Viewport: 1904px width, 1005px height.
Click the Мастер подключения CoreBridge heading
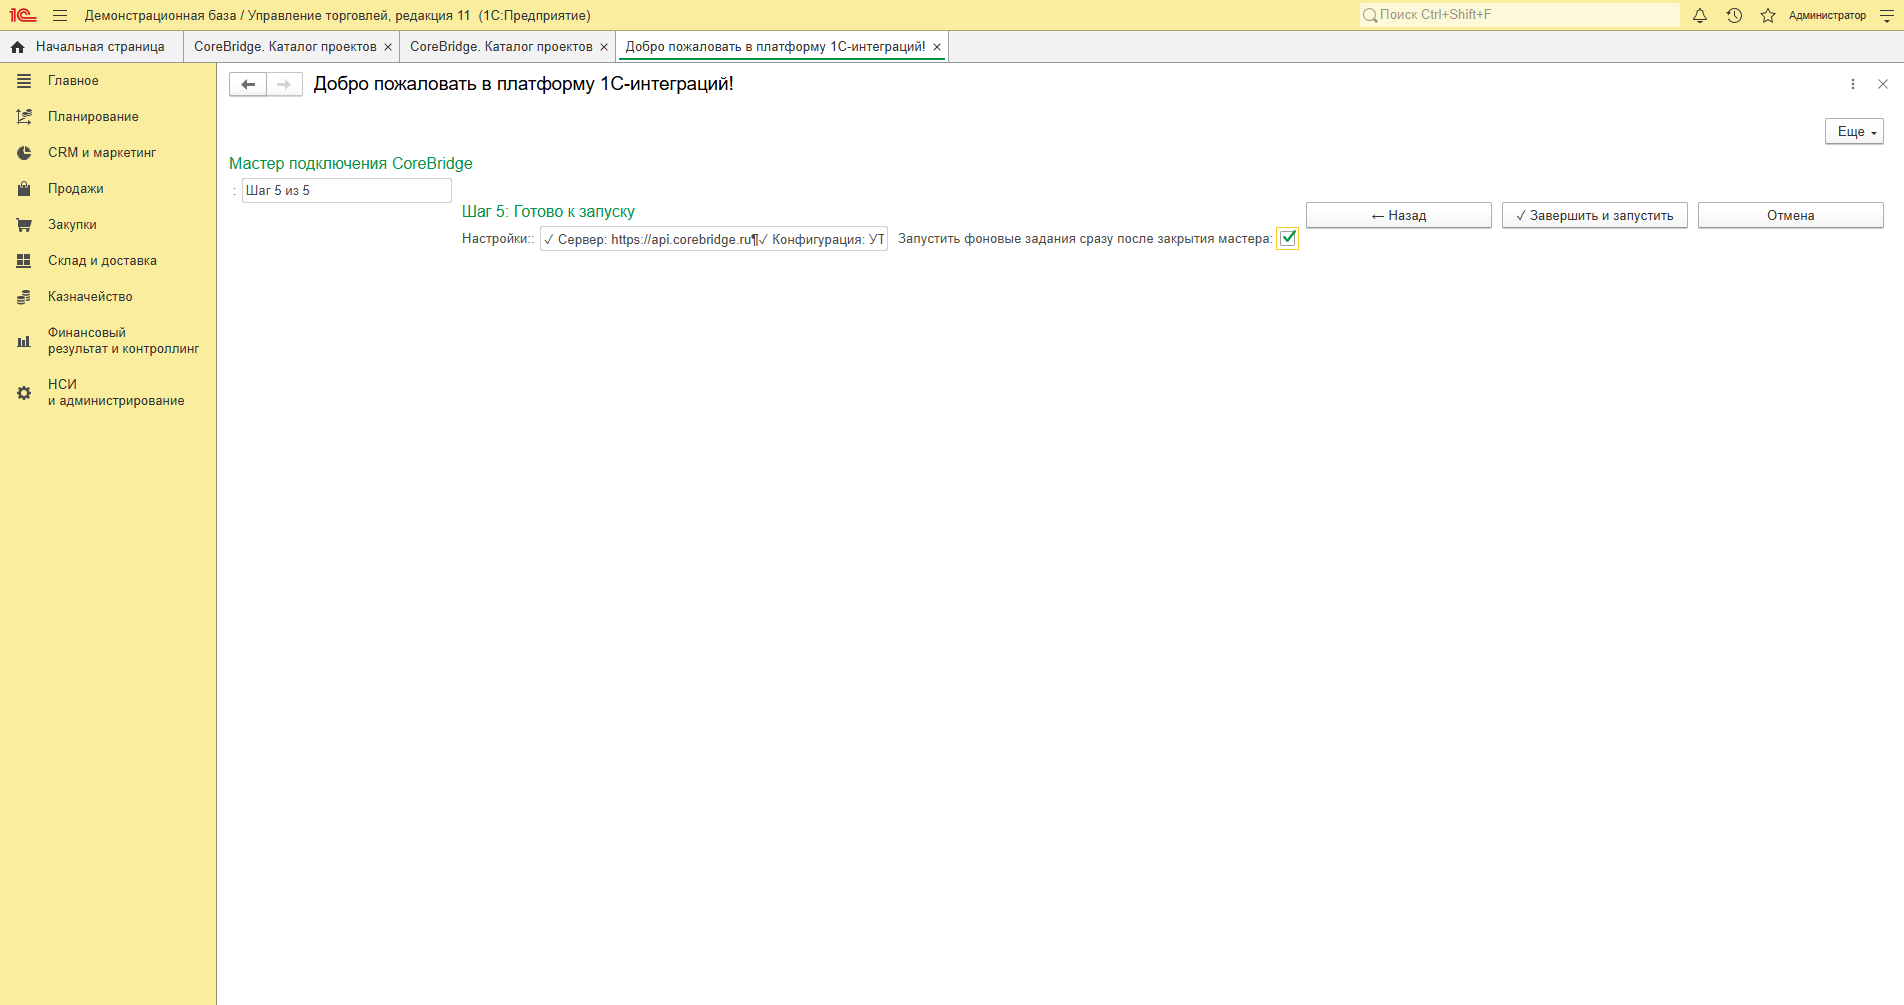click(x=351, y=164)
